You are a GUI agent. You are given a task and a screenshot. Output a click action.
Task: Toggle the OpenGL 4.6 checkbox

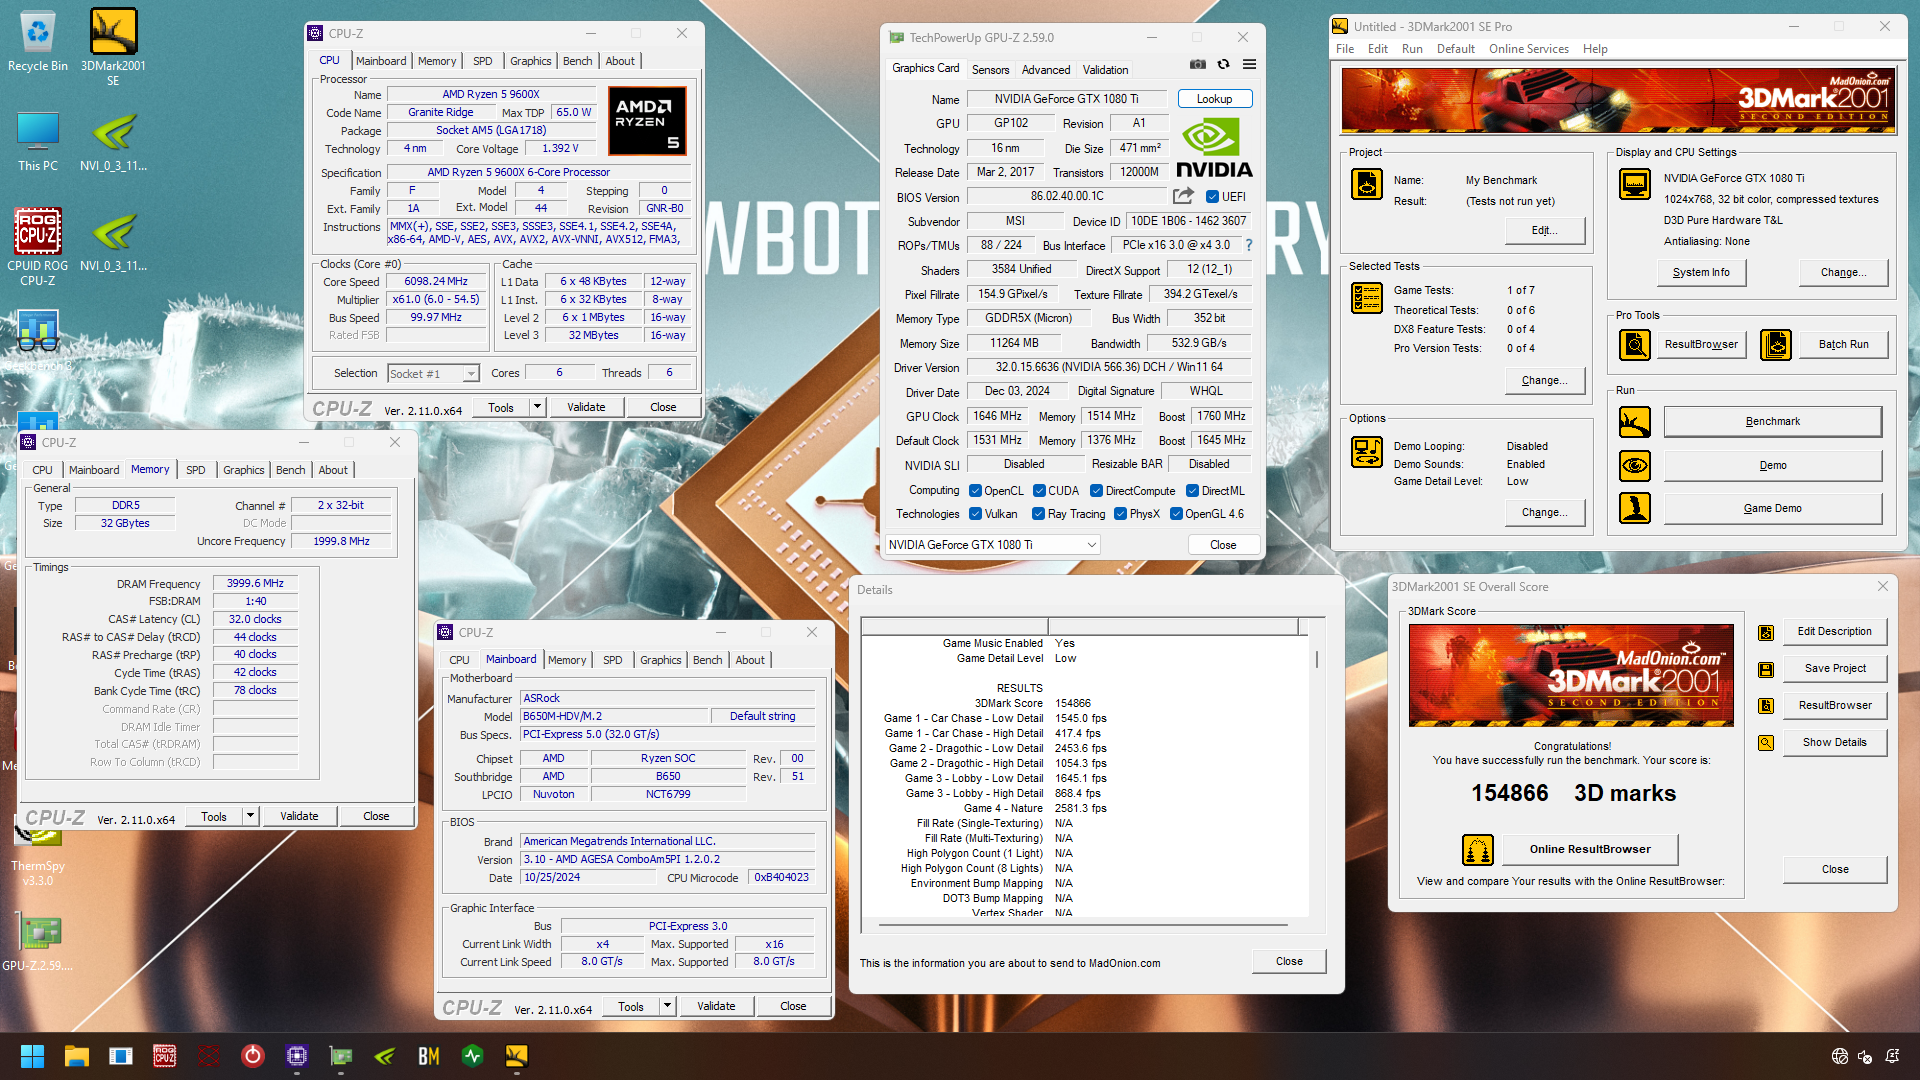tap(1176, 514)
